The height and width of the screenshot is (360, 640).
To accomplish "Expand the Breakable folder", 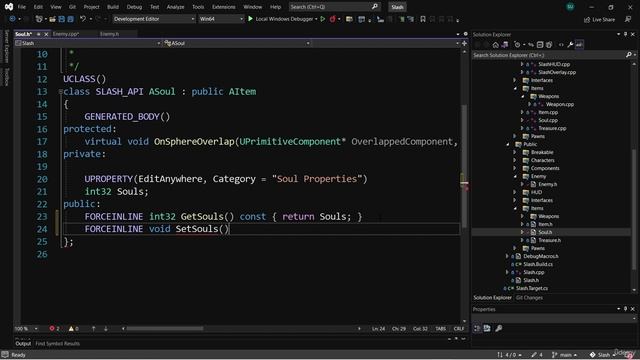I will click(515, 152).
